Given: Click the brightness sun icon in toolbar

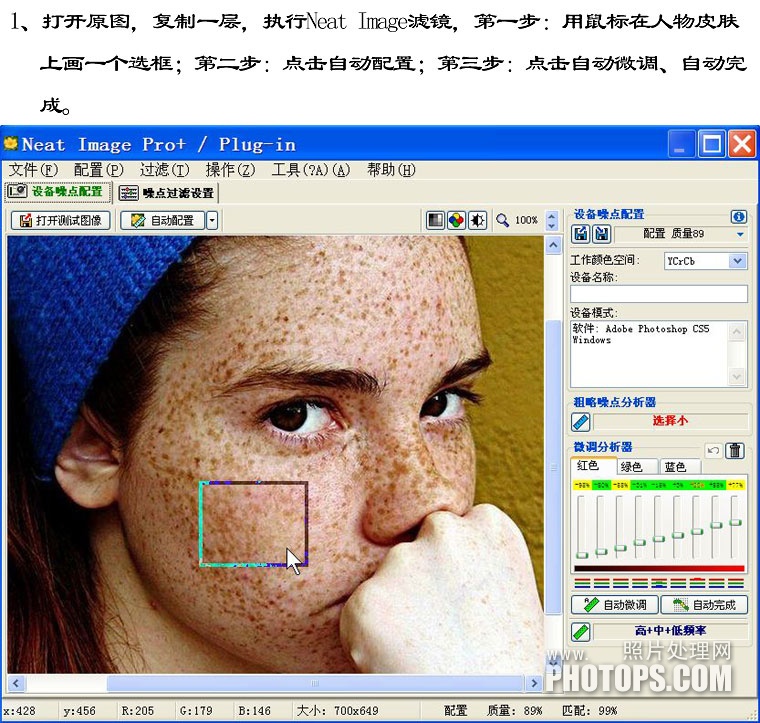Looking at the screenshot, I should [477, 220].
